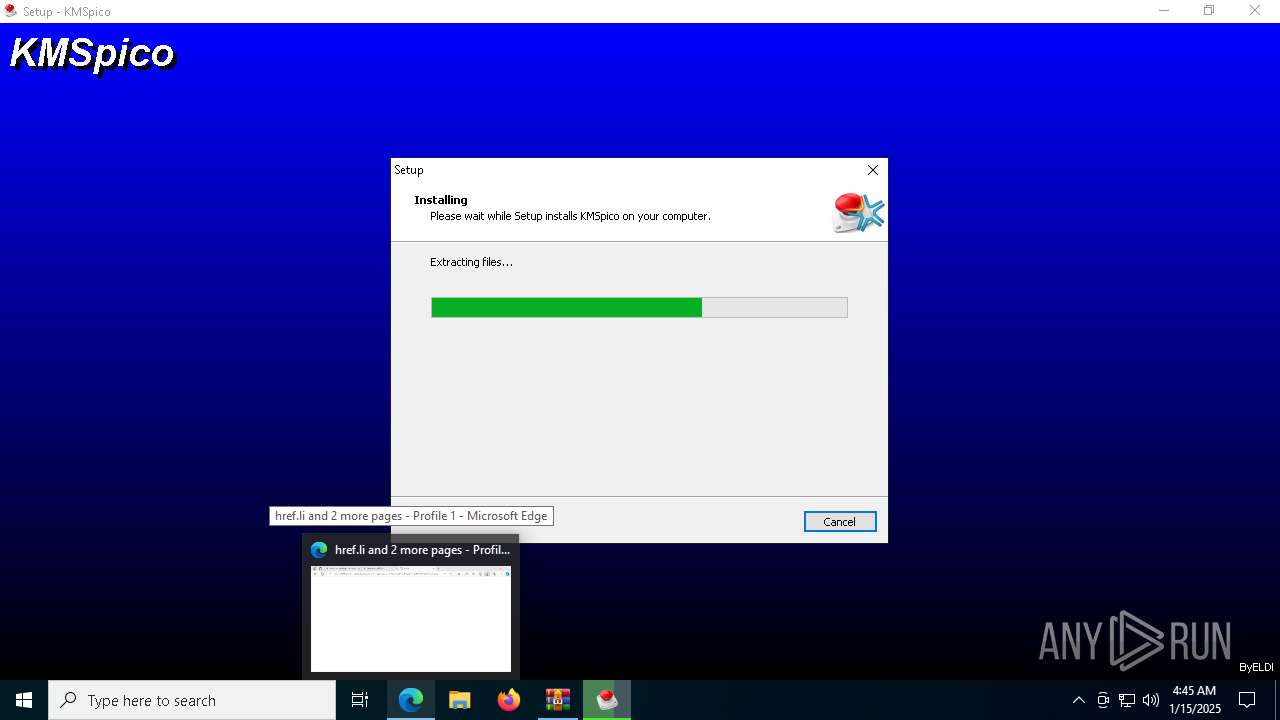
Task: Click the large KMSpico banner title
Action: 92,54
